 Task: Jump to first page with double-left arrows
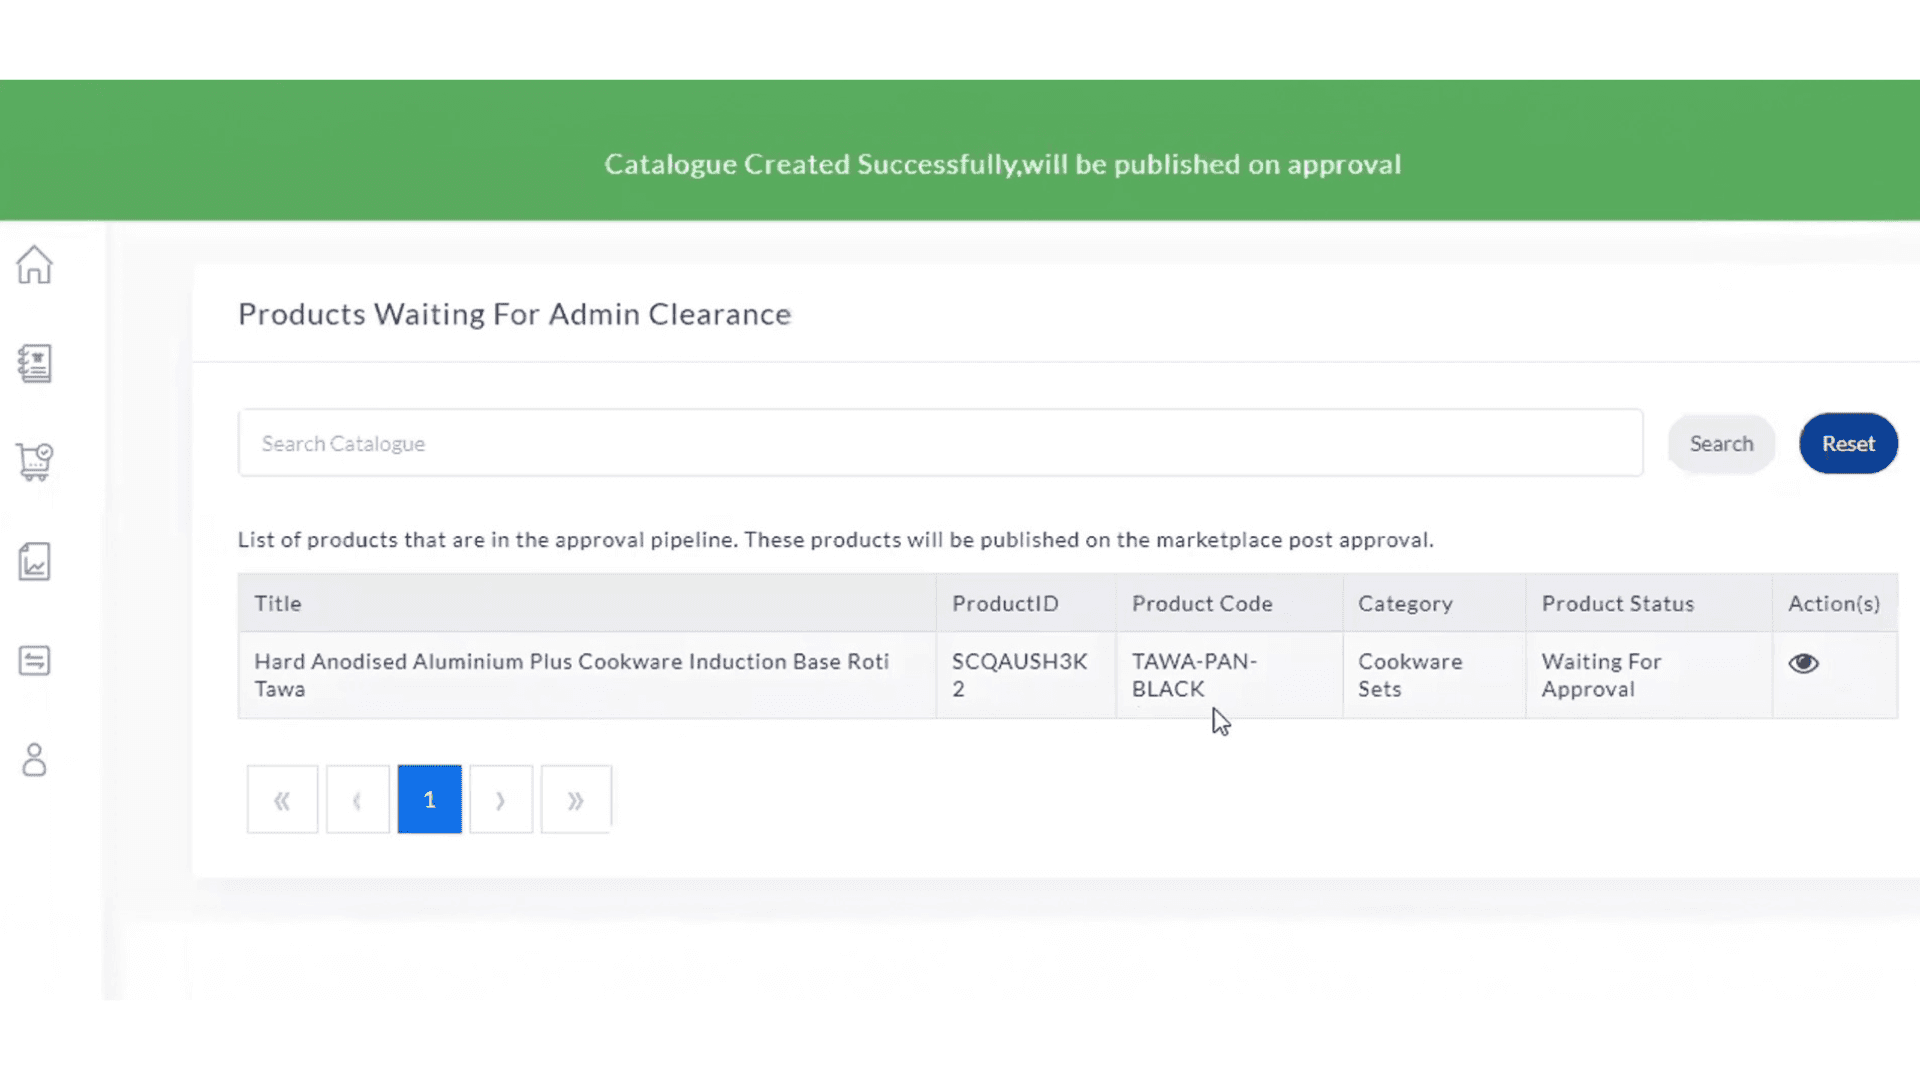pos(282,800)
